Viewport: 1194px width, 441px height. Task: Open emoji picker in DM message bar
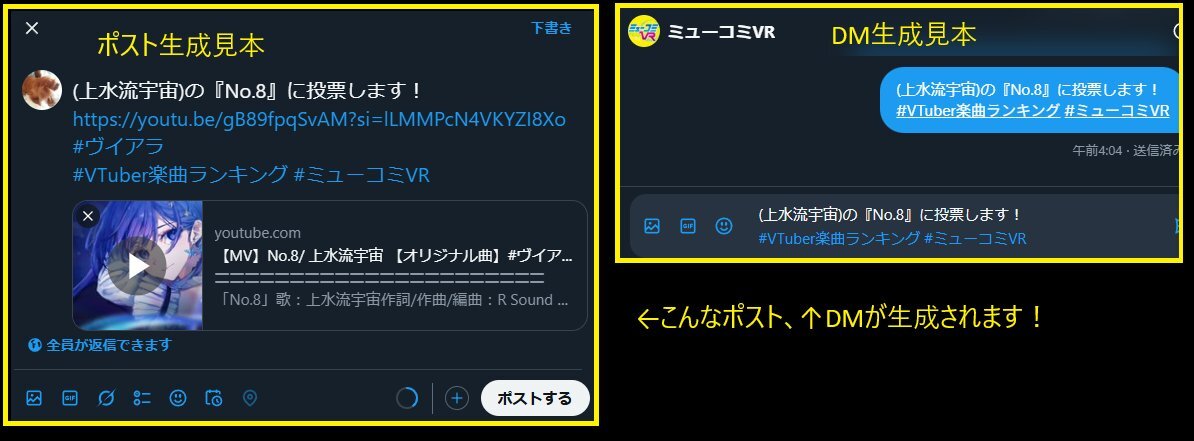724,226
